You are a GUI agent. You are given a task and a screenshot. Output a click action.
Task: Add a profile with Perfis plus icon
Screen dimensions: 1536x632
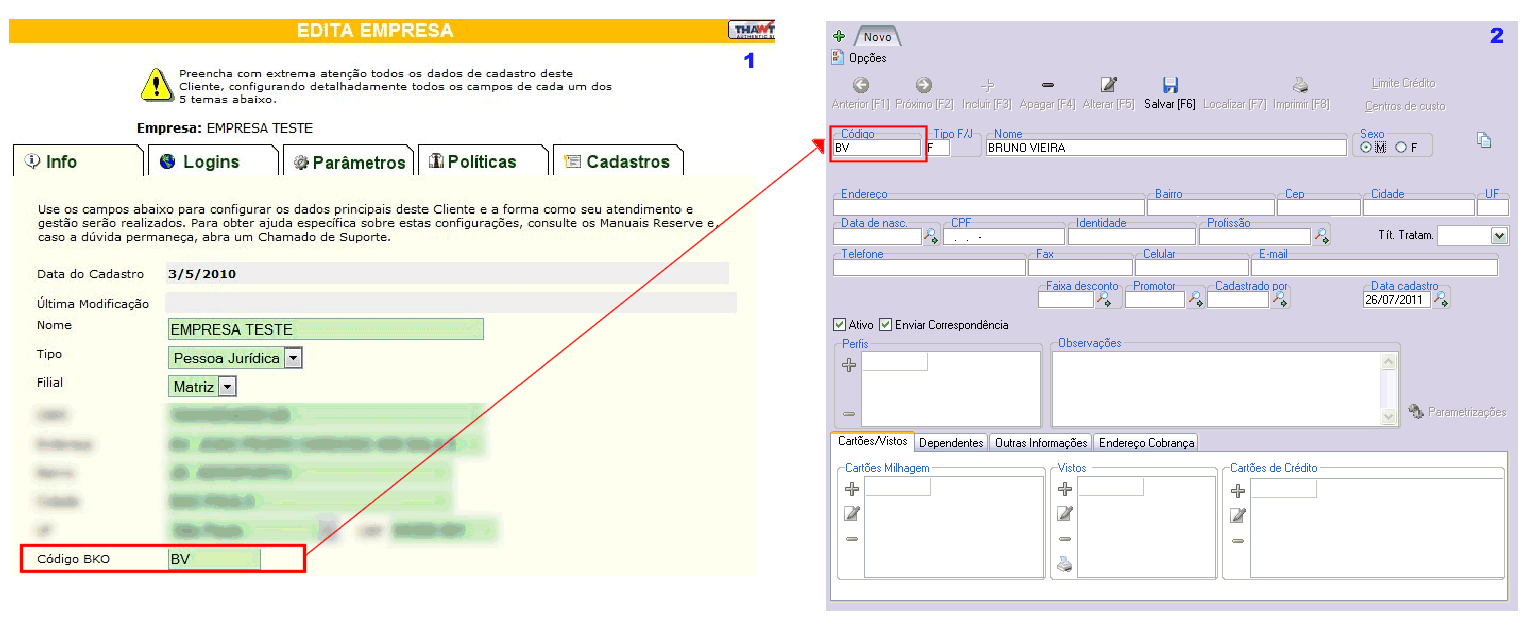pyautogui.click(x=849, y=365)
